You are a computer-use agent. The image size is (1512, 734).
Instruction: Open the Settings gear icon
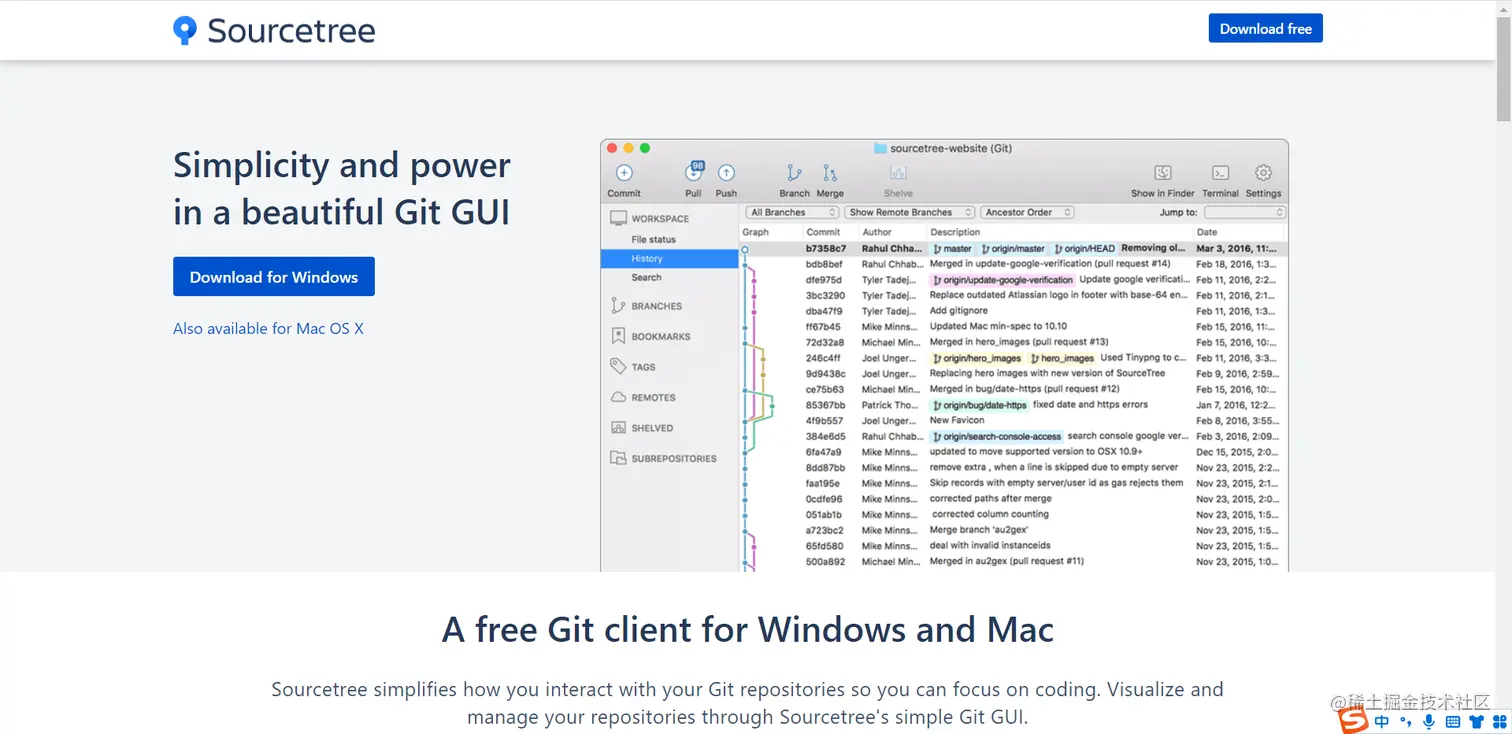point(1263,173)
